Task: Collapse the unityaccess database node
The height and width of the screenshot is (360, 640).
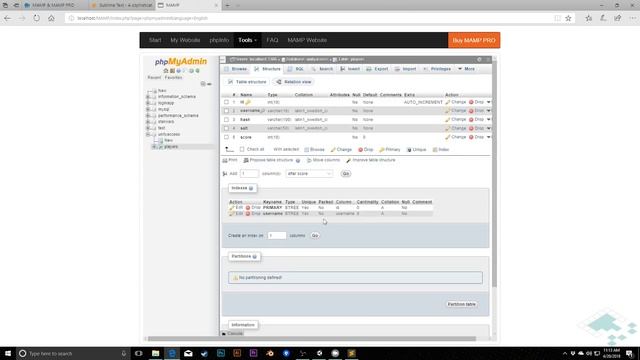Action: [148, 134]
